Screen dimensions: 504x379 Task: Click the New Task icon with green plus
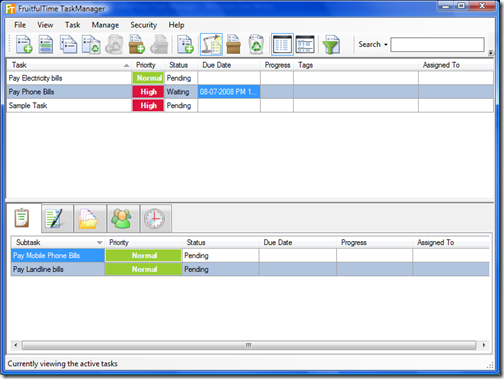point(24,44)
